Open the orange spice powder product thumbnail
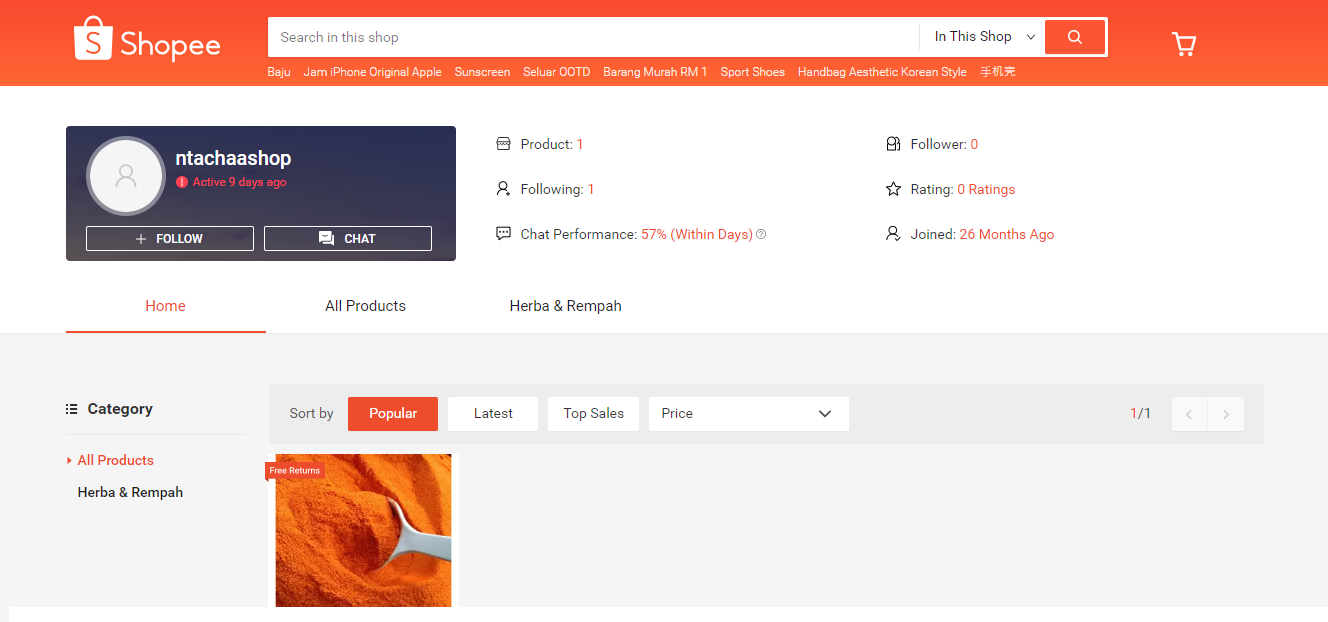The image size is (1328, 622). coord(364,531)
